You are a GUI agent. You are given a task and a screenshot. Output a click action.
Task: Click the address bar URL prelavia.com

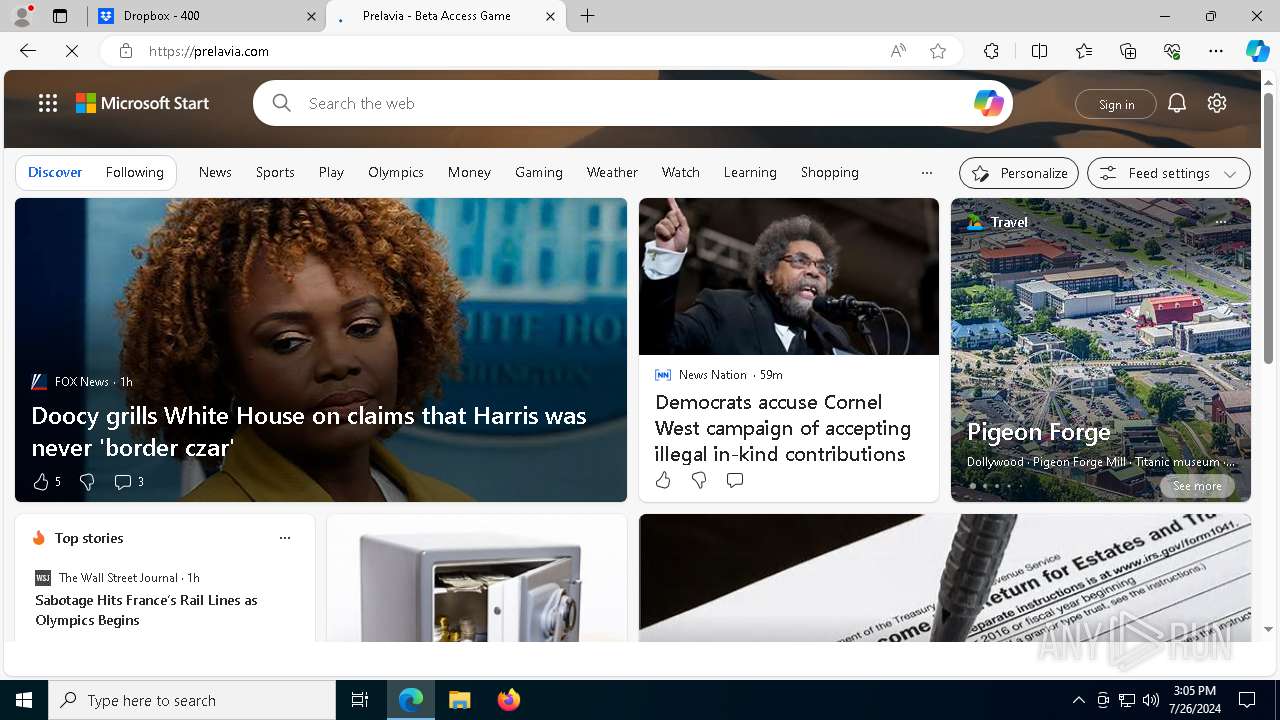[x=209, y=51]
